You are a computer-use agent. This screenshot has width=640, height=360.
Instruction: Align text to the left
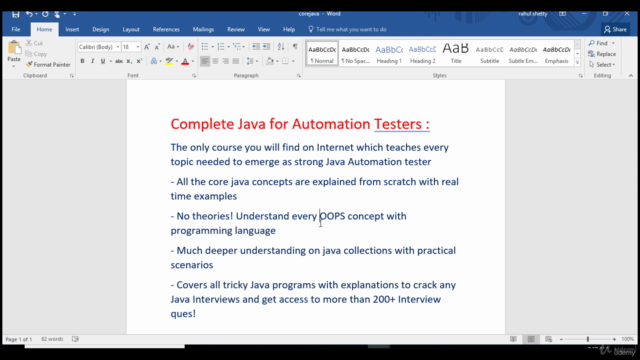click(x=205, y=61)
